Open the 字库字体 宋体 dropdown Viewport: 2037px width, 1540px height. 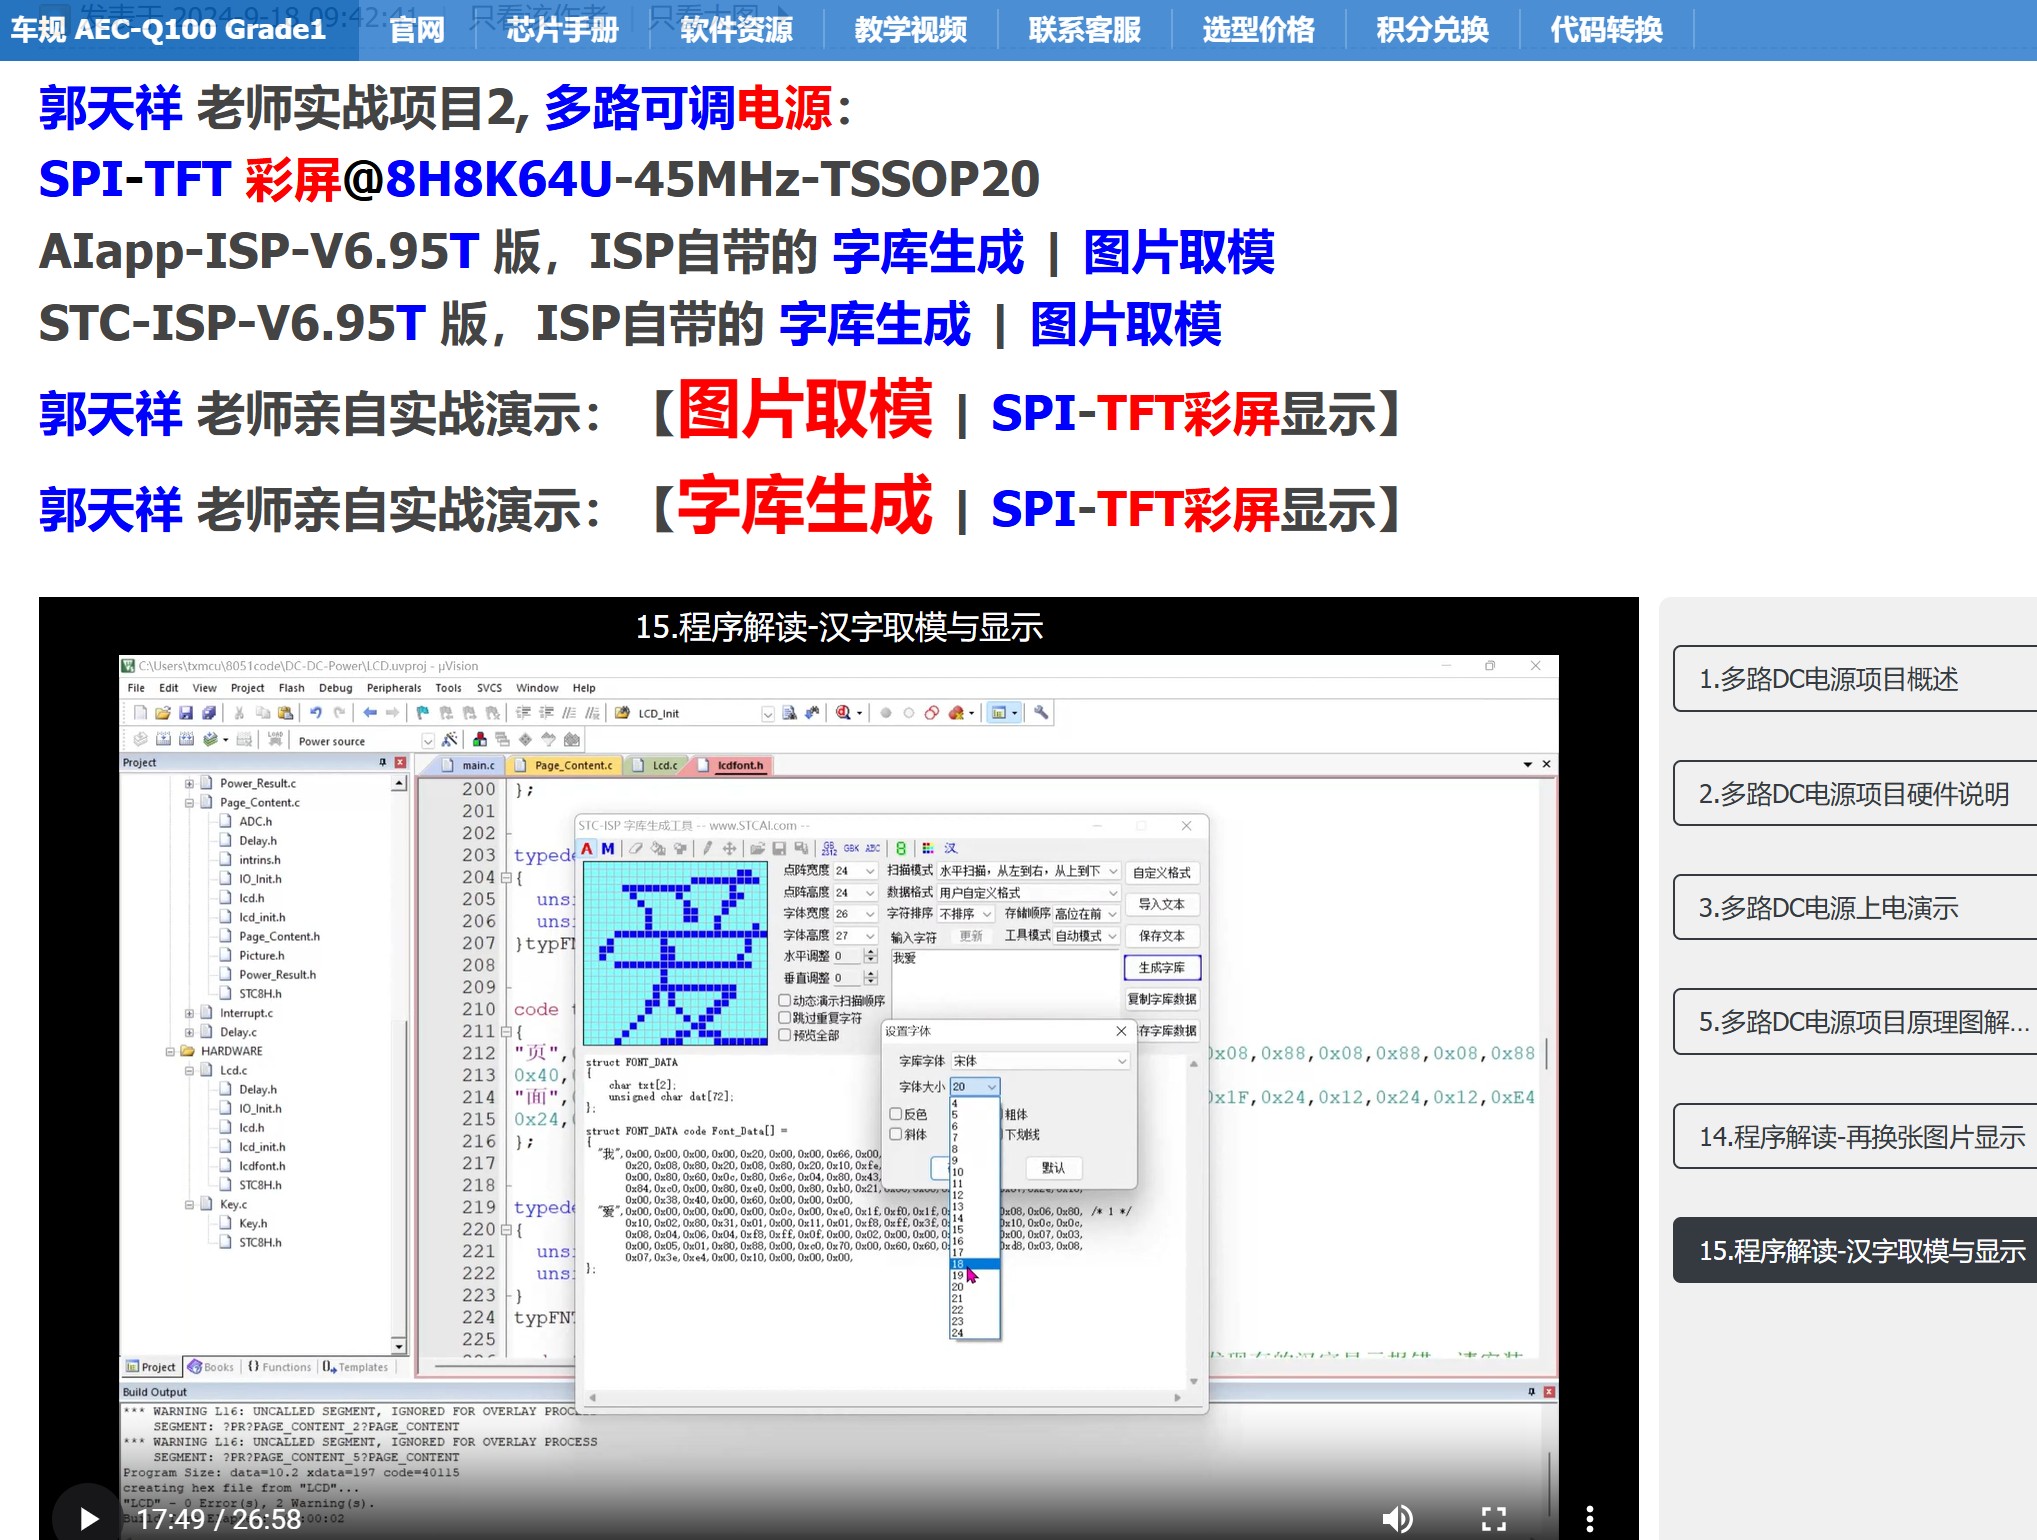[x=1040, y=1060]
